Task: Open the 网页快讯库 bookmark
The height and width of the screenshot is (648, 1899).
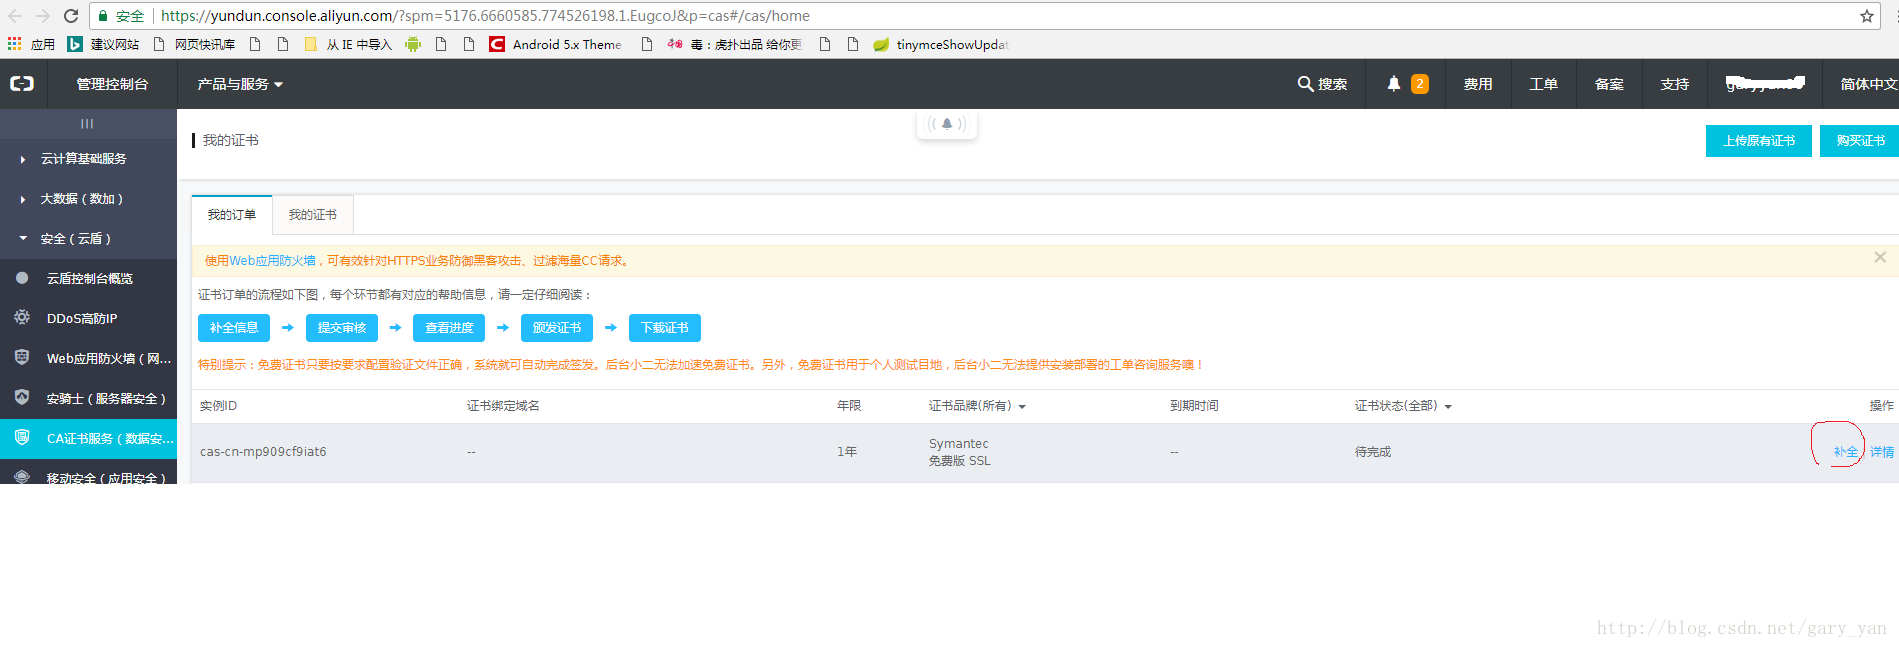Action: click(194, 44)
